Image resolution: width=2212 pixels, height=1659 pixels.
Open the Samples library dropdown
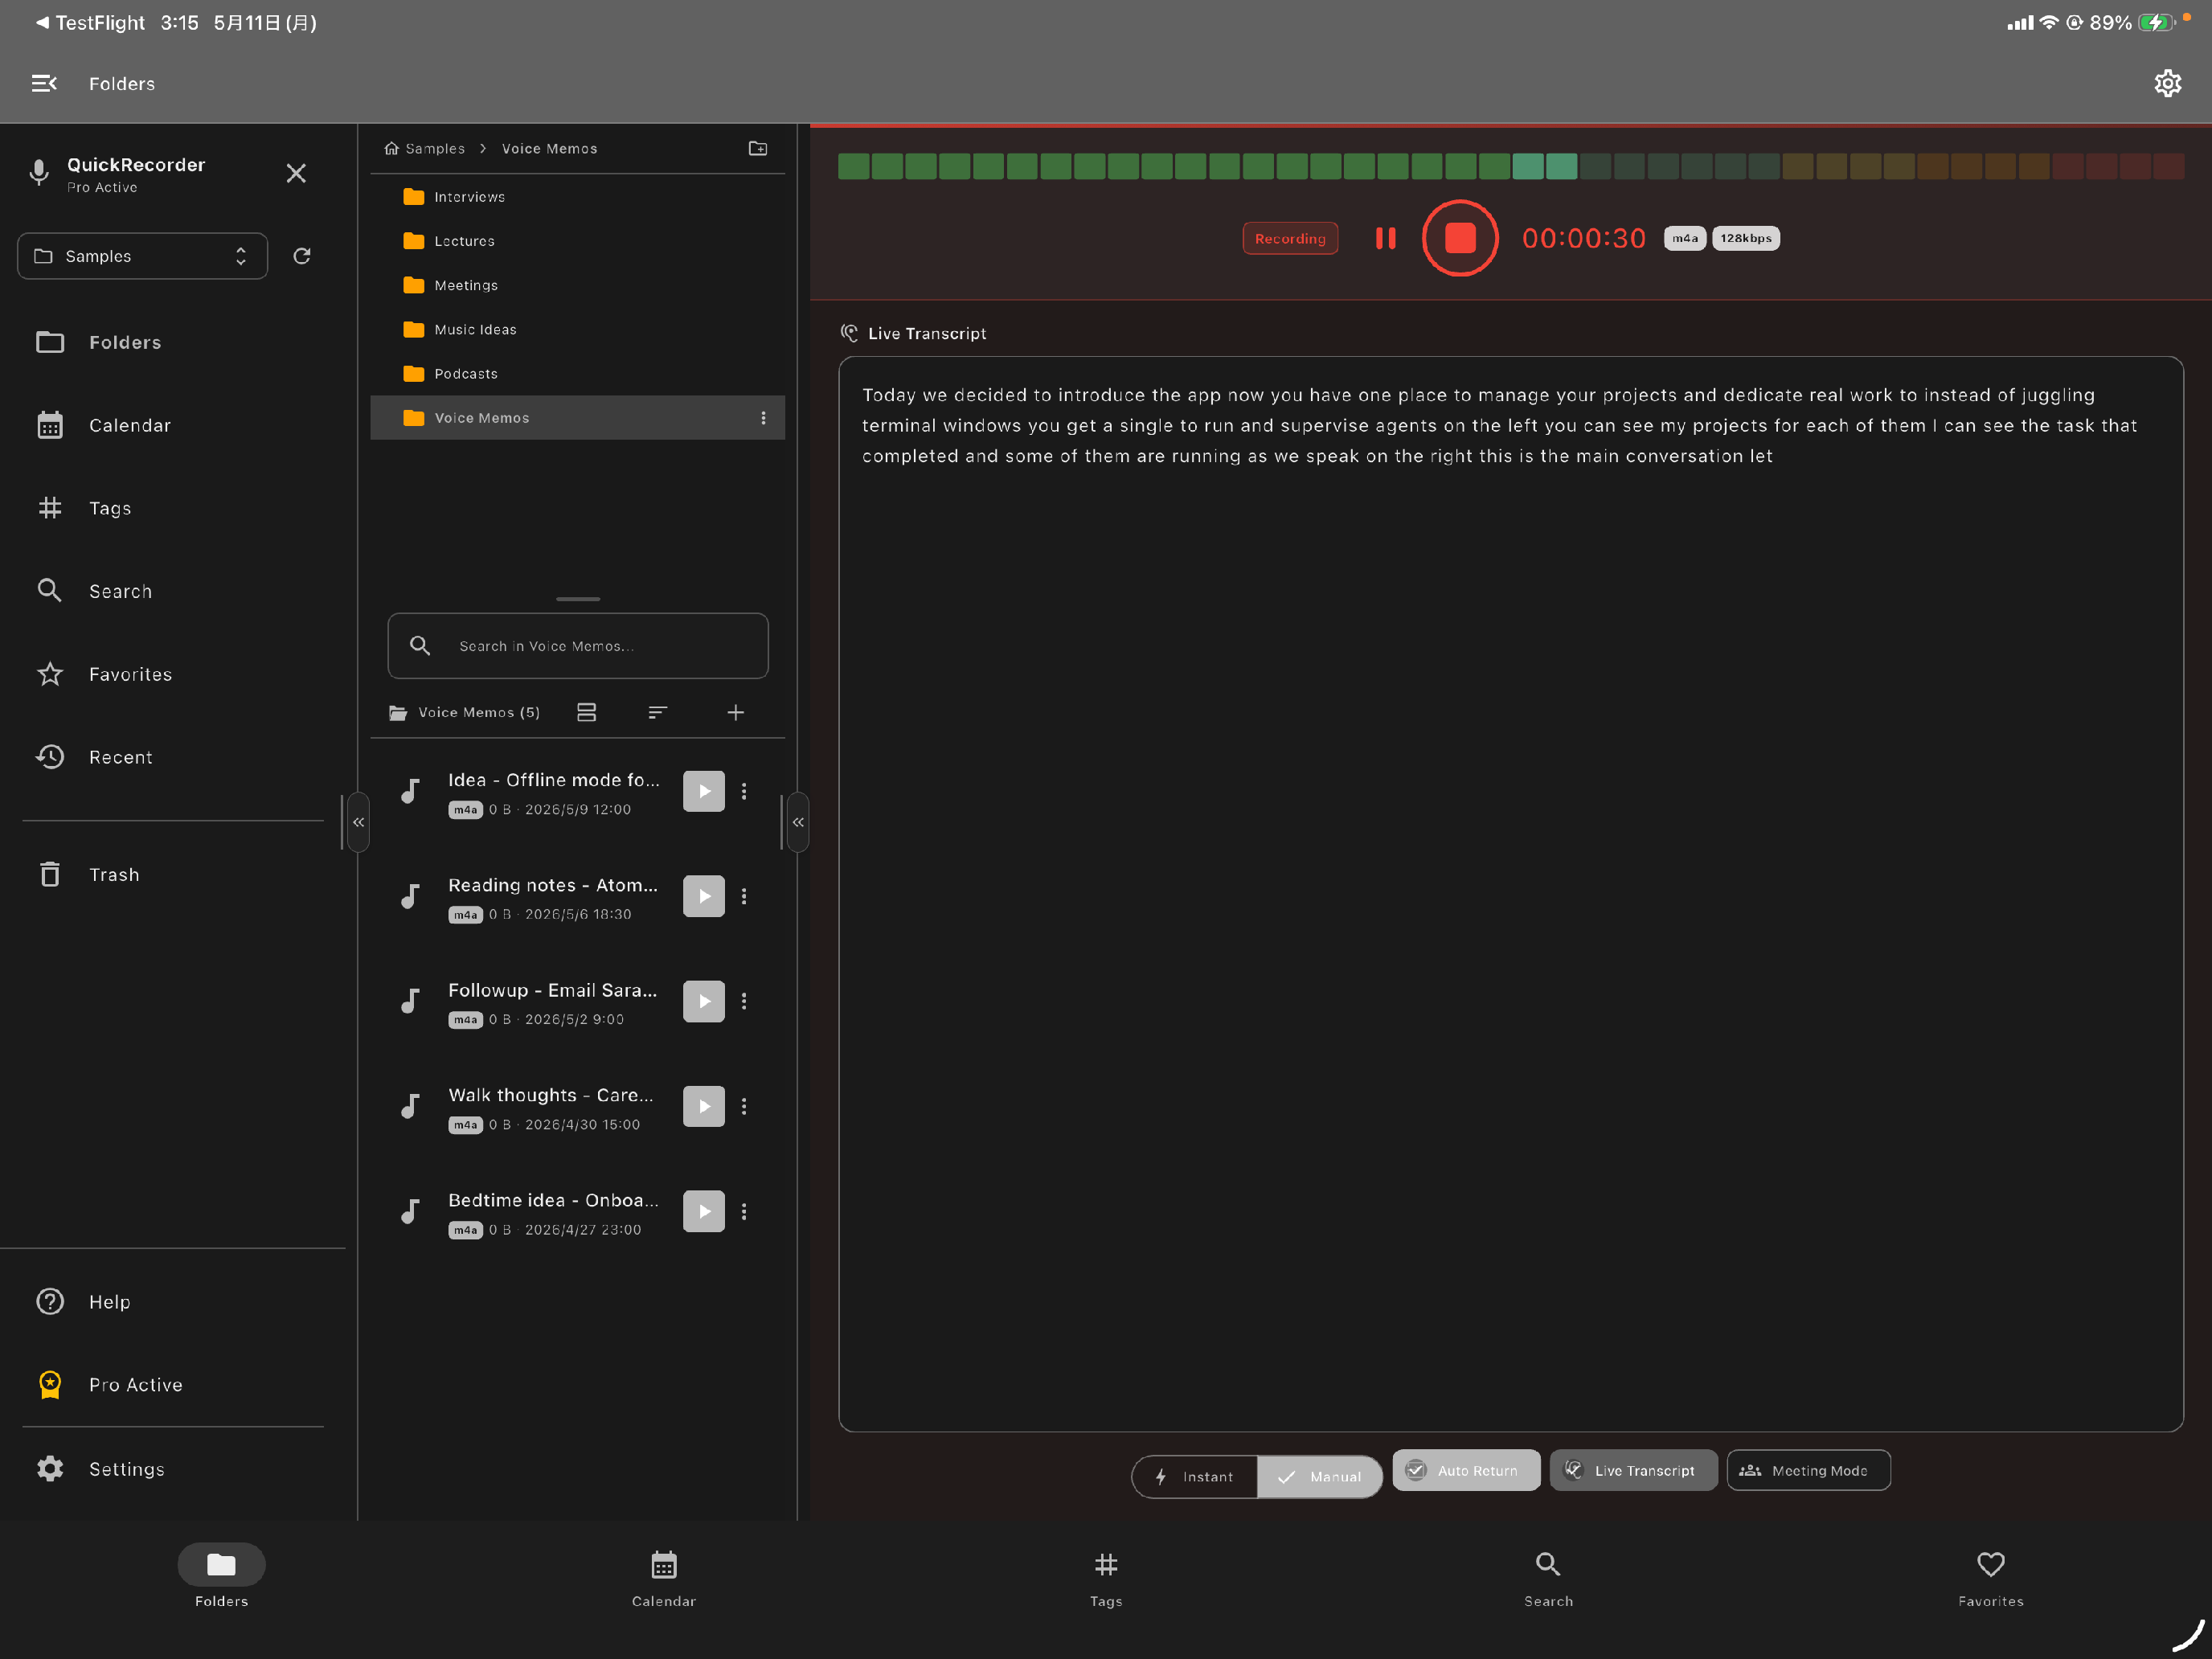click(143, 256)
